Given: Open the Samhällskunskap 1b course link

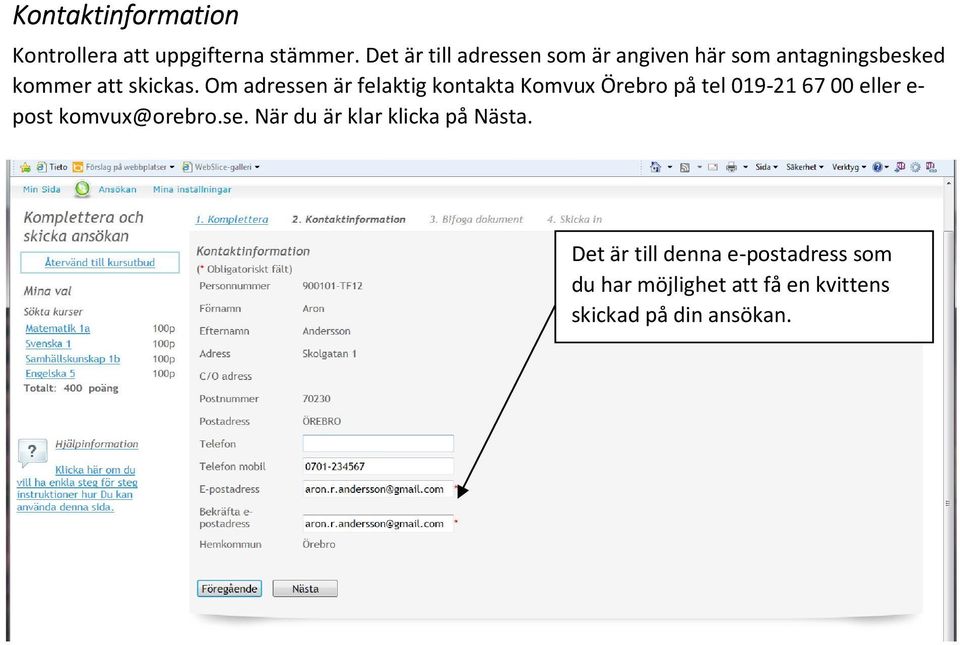Looking at the screenshot, I should (72, 359).
